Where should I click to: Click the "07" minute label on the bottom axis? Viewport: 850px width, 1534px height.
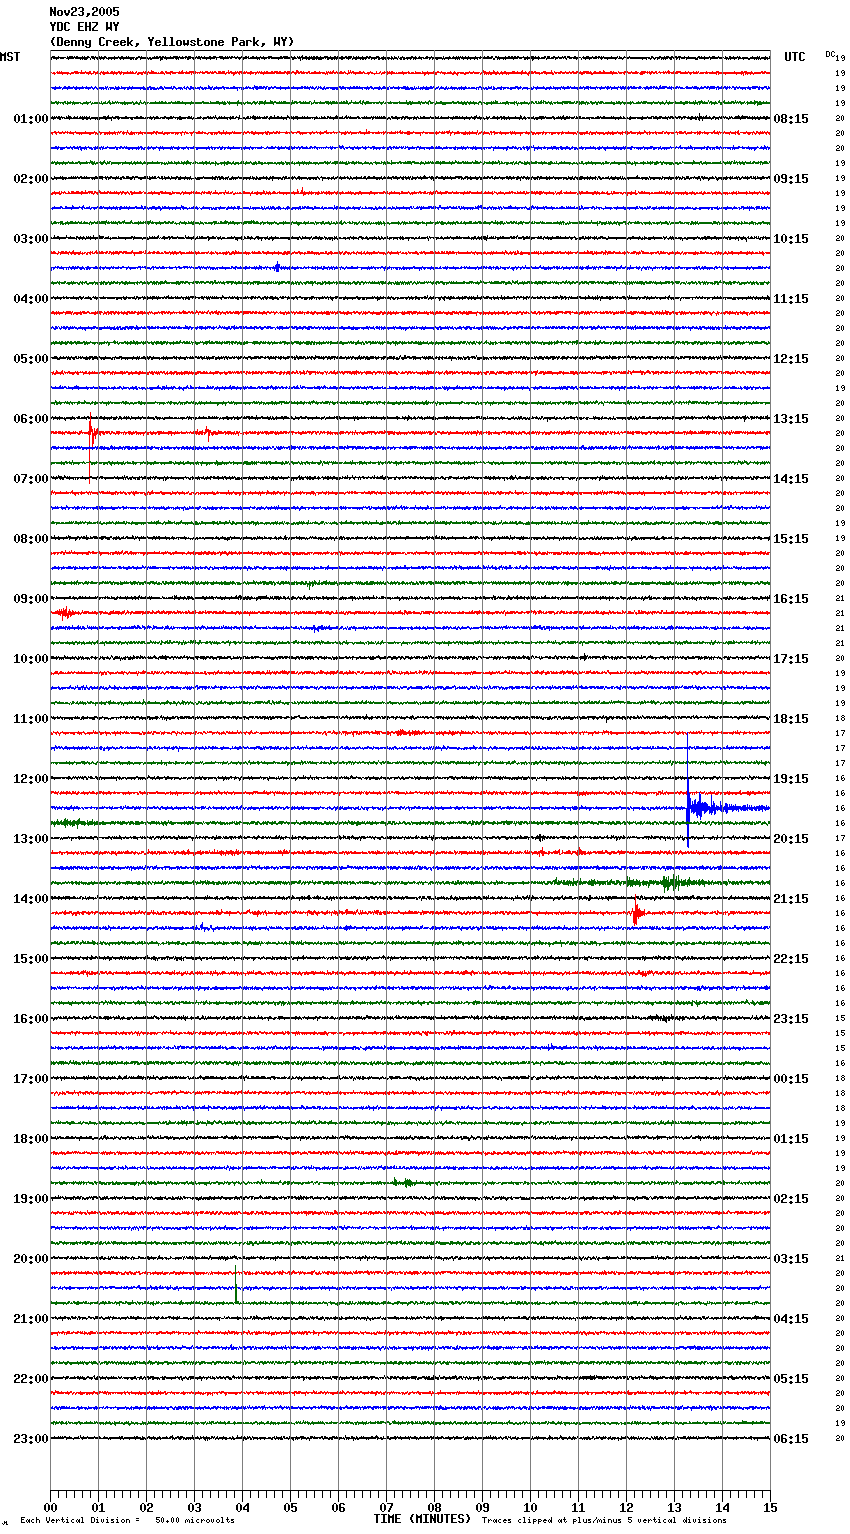[x=386, y=1507]
